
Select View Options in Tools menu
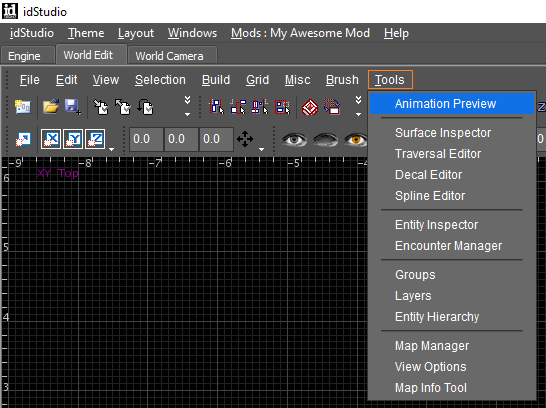(452, 367)
